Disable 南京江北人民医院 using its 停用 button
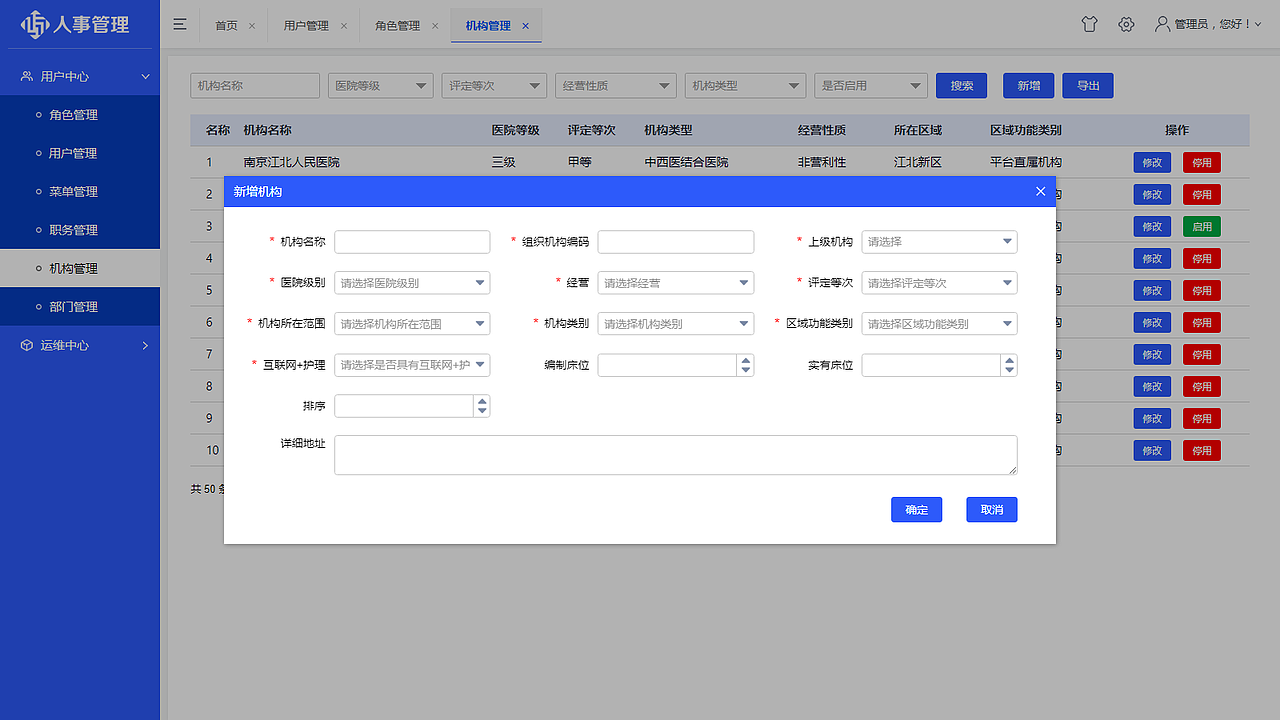 tap(1200, 162)
